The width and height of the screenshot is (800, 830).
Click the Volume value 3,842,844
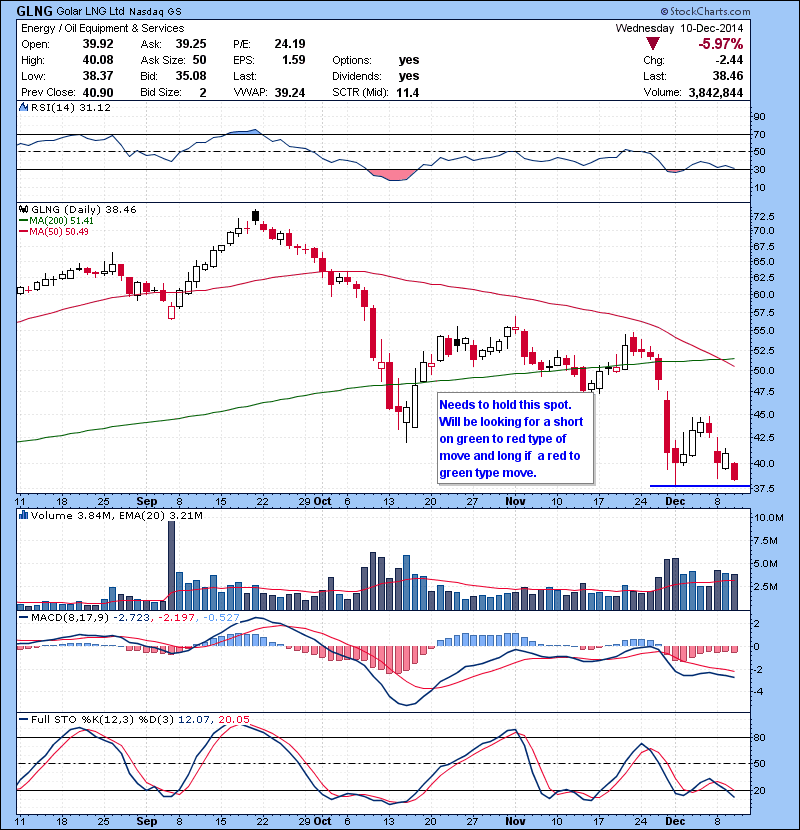(x=716, y=92)
